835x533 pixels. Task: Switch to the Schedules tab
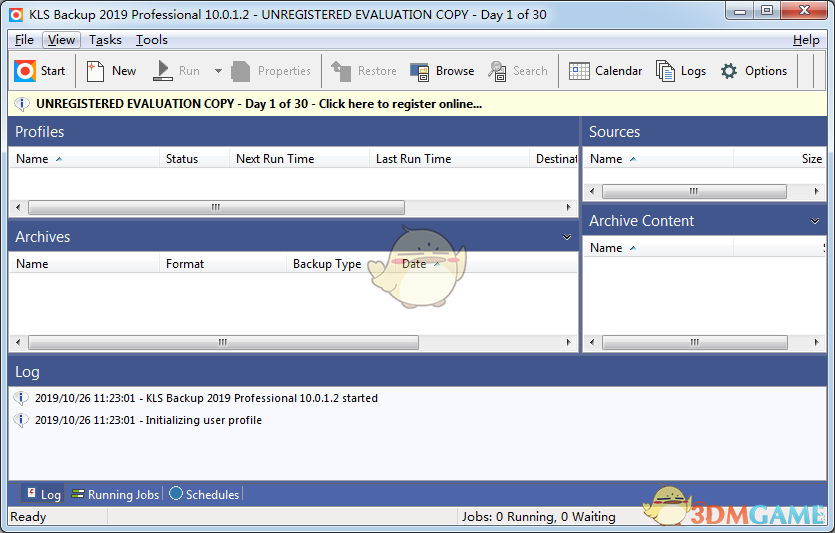coord(204,494)
